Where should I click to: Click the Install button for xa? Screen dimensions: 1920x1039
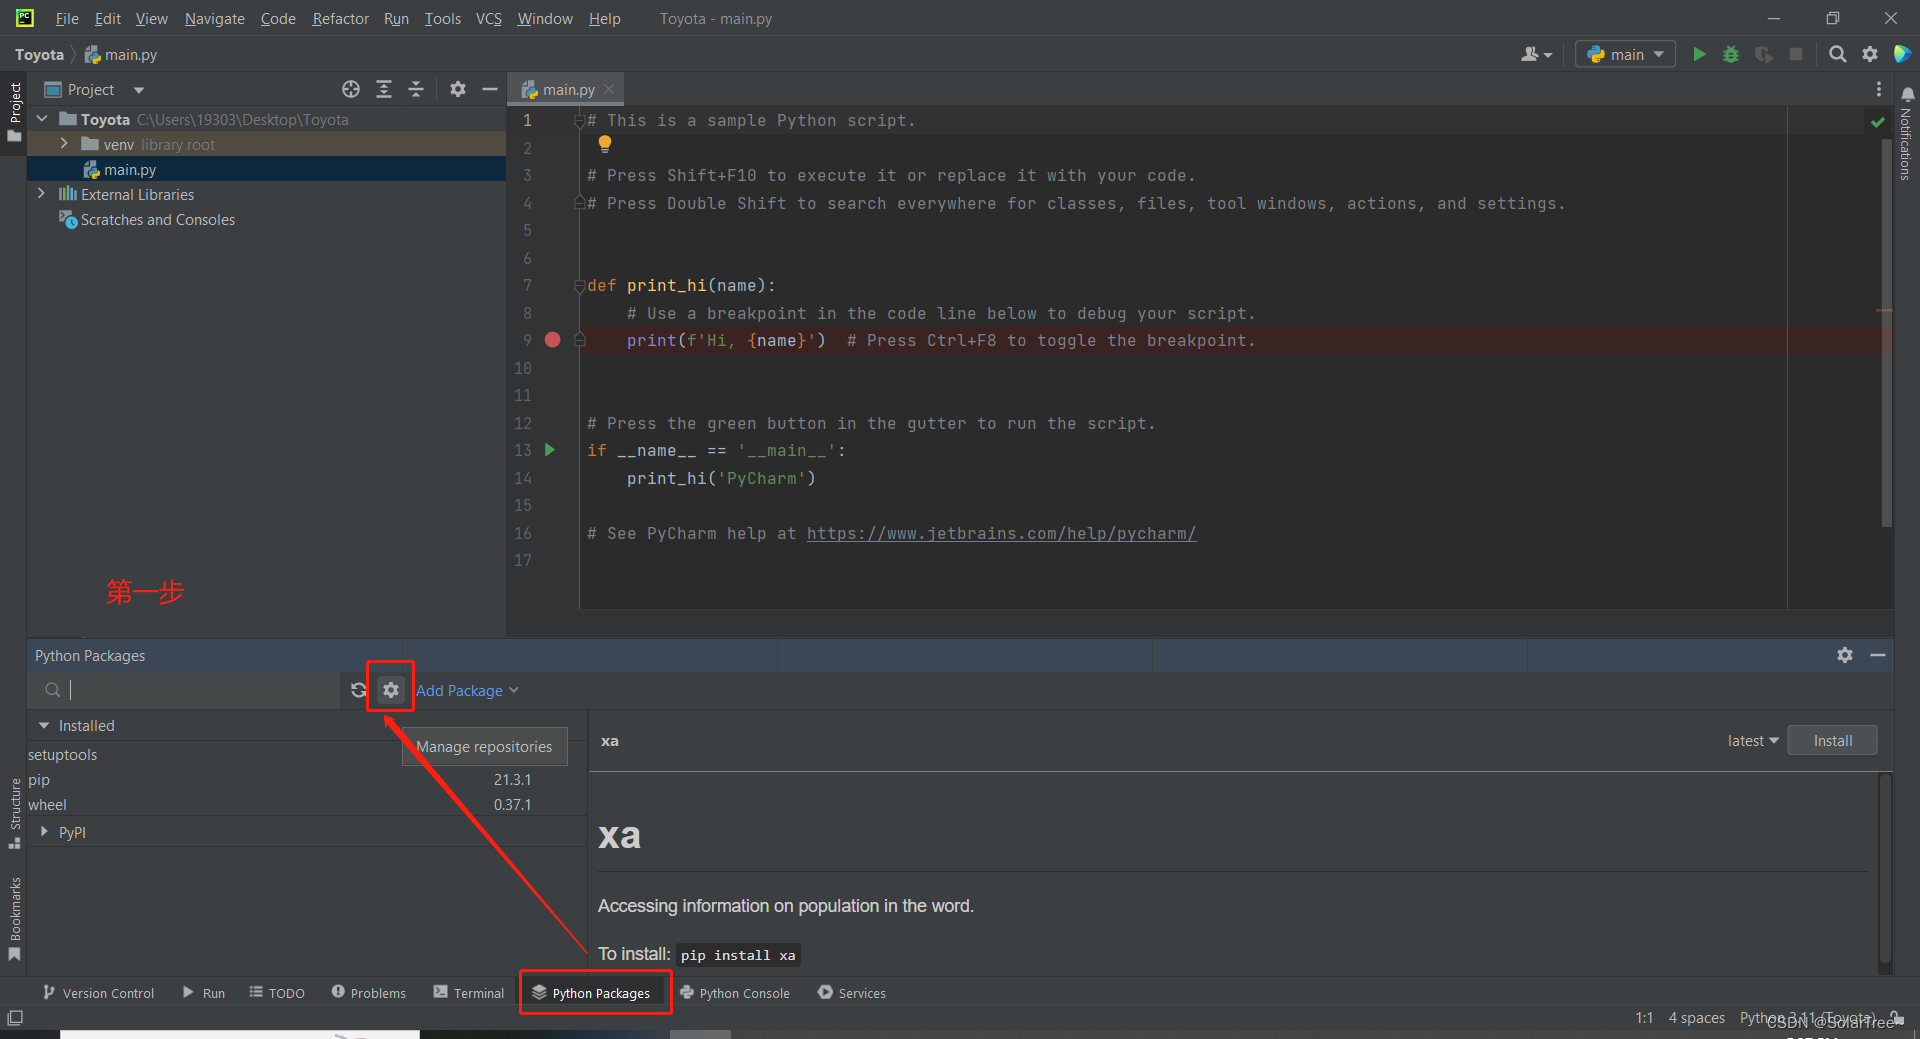click(1832, 740)
